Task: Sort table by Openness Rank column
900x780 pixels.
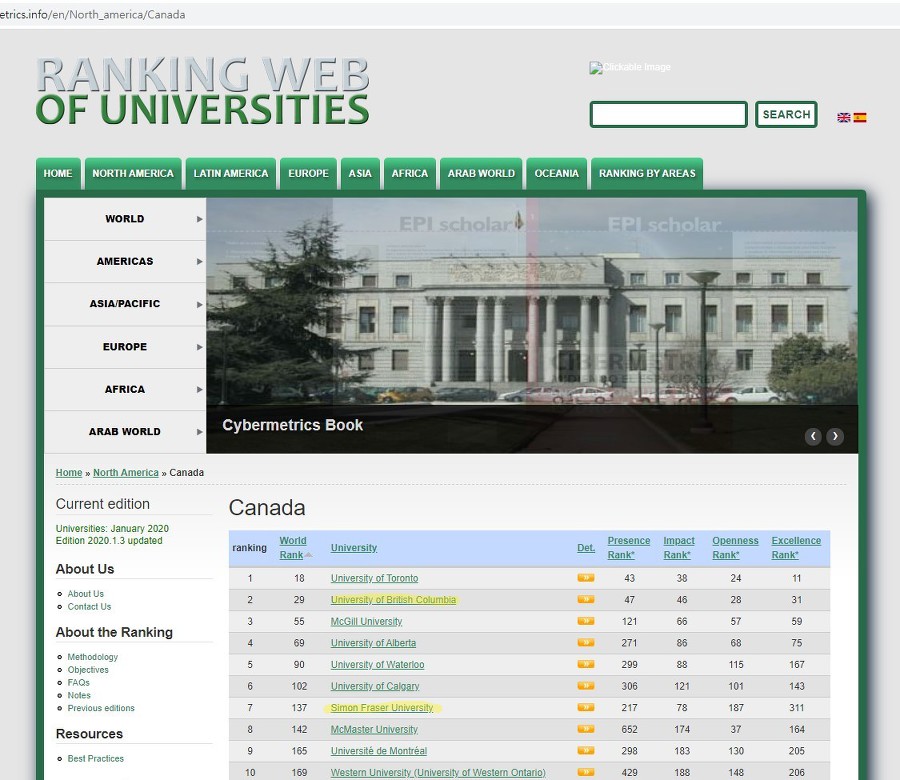Action: [x=735, y=548]
